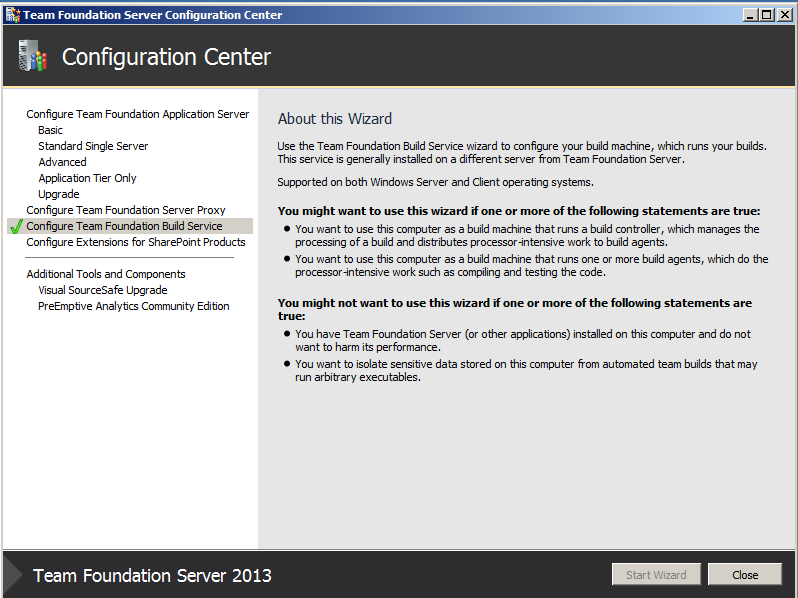Select the Basic configuration option

coord(50,130)
